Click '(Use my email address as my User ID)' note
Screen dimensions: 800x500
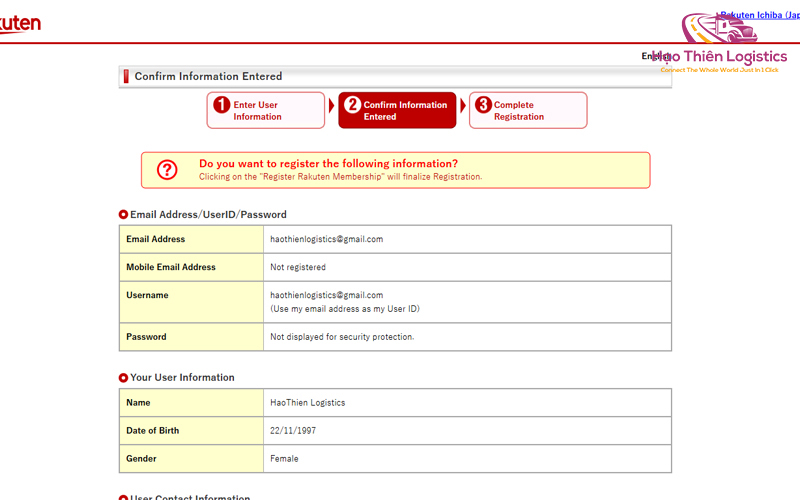pos(345,309)
